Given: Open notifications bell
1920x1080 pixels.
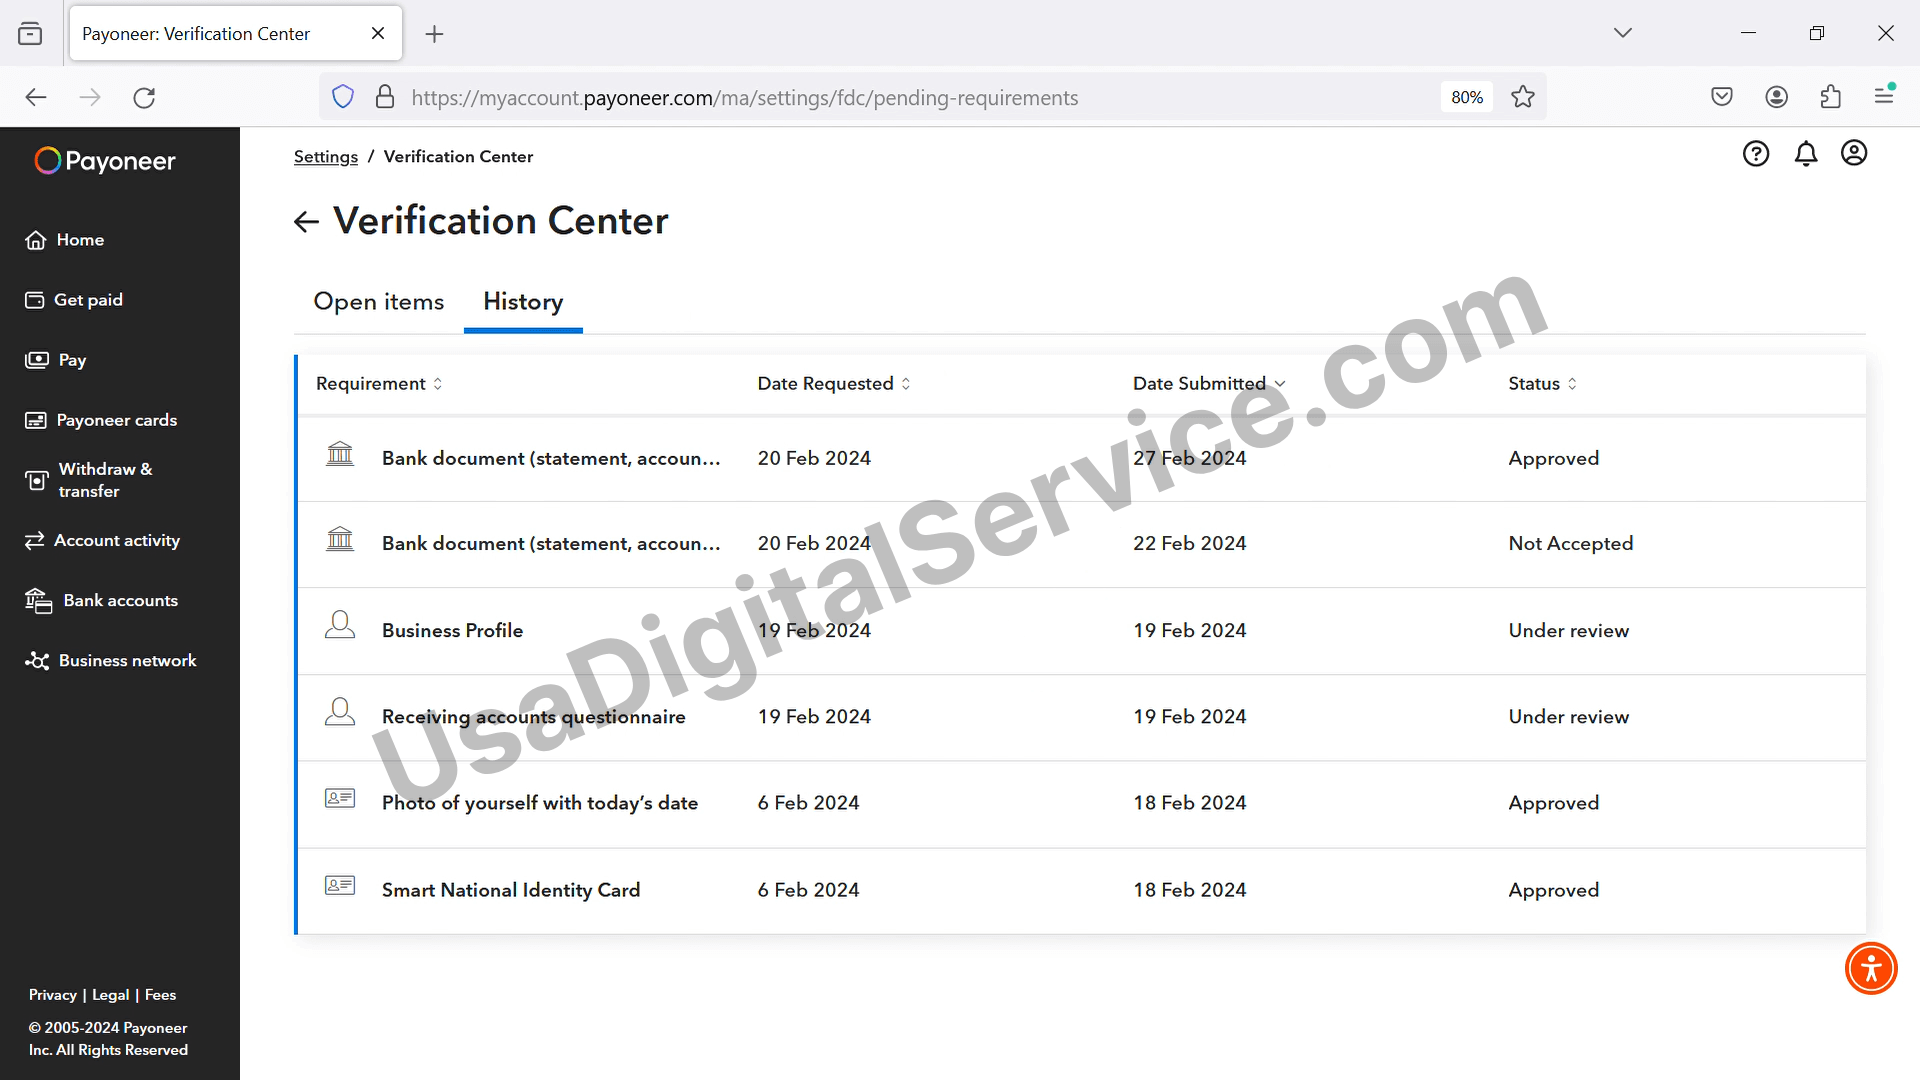Looking at the screenshot, I should tap(1806, 153).
